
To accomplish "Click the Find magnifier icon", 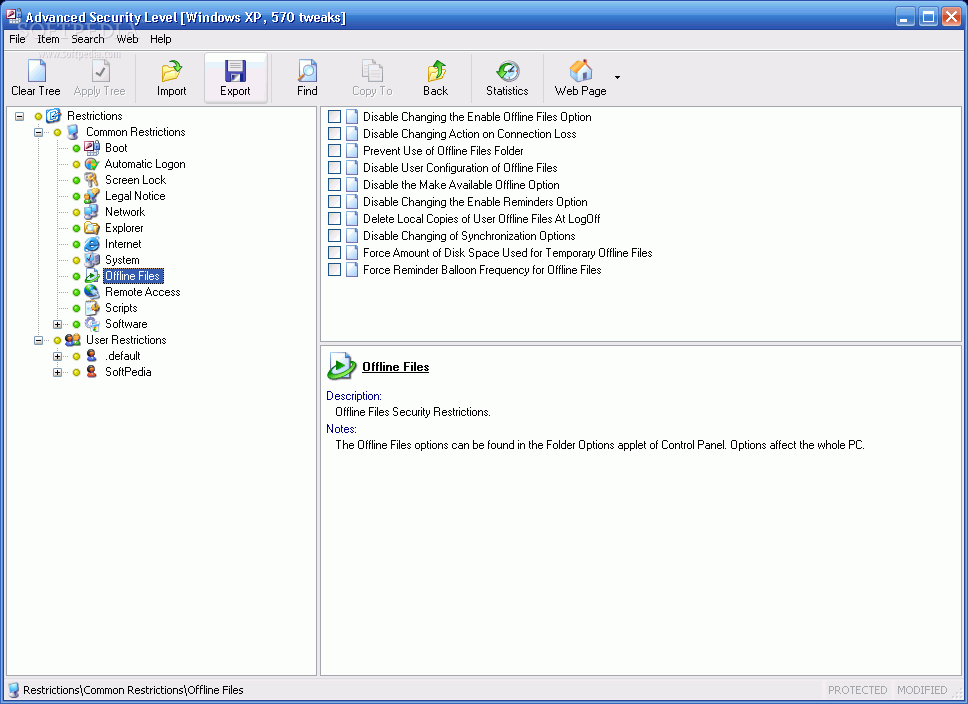I will (x=307, y=71).
